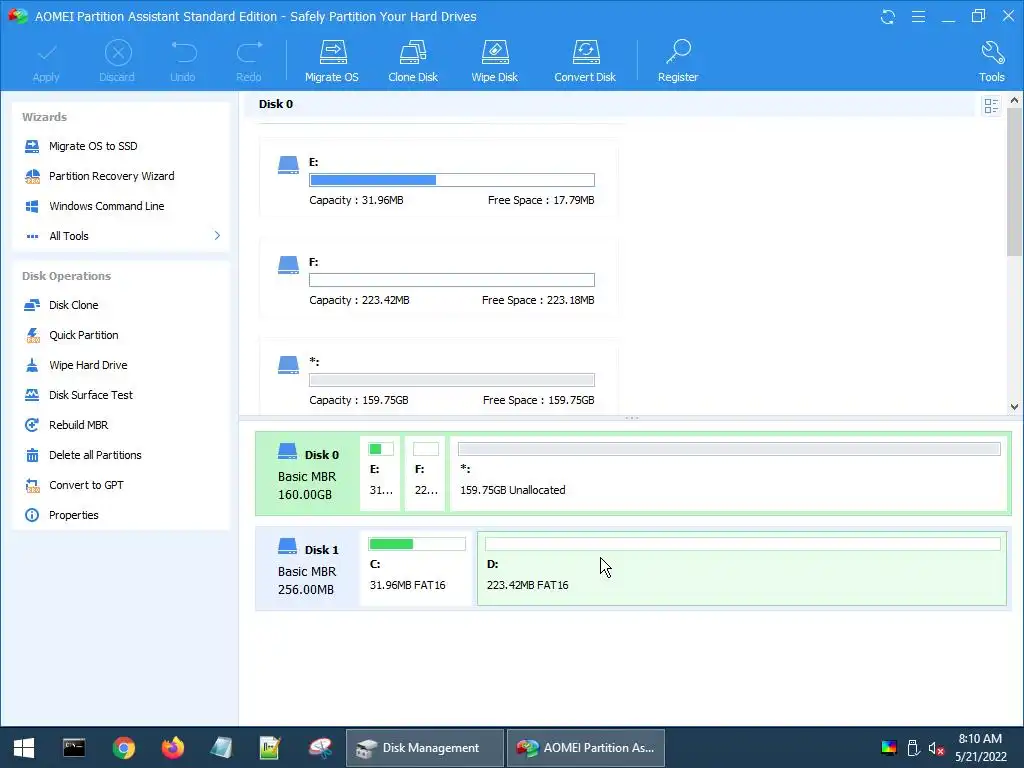Image resolution: width=1024 pixels, height=768 pixels.
Task: Click the refresh icon in title bar
Action: tap(888, 16)
